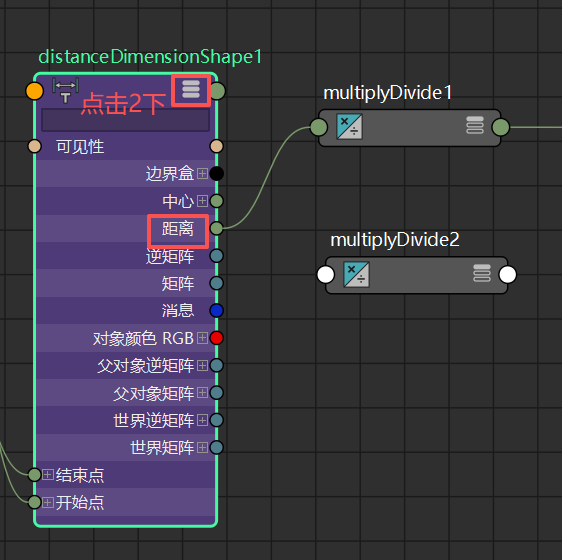
Task: Click the red 对象颜色 RGB output port
Action: click(x=216, y=338)
